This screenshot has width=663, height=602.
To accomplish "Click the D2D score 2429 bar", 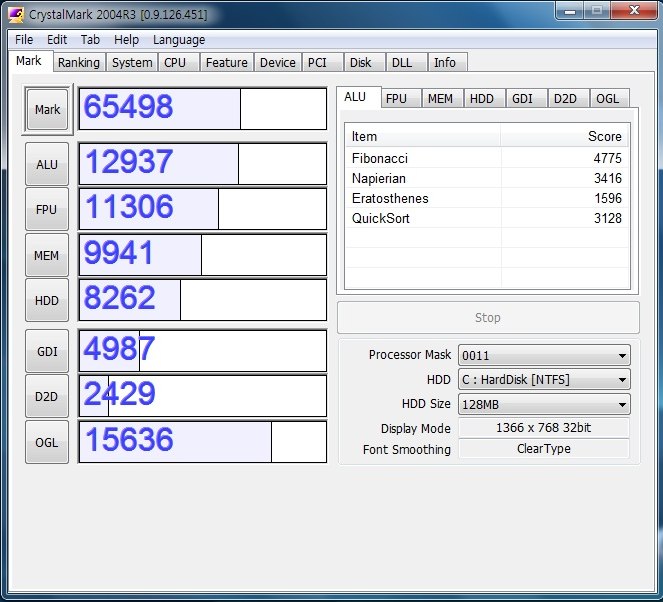I will (203, 396).
